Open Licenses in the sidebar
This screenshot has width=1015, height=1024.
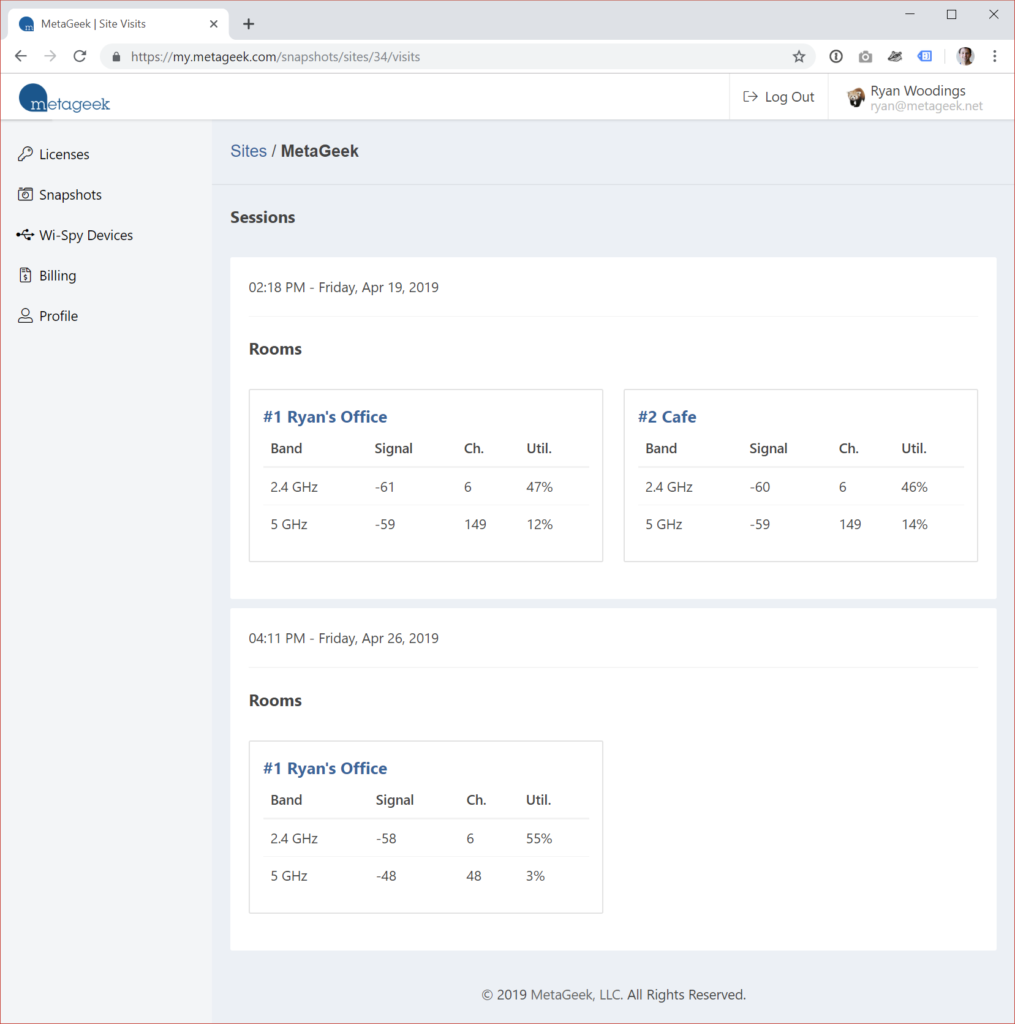[64, 154]
